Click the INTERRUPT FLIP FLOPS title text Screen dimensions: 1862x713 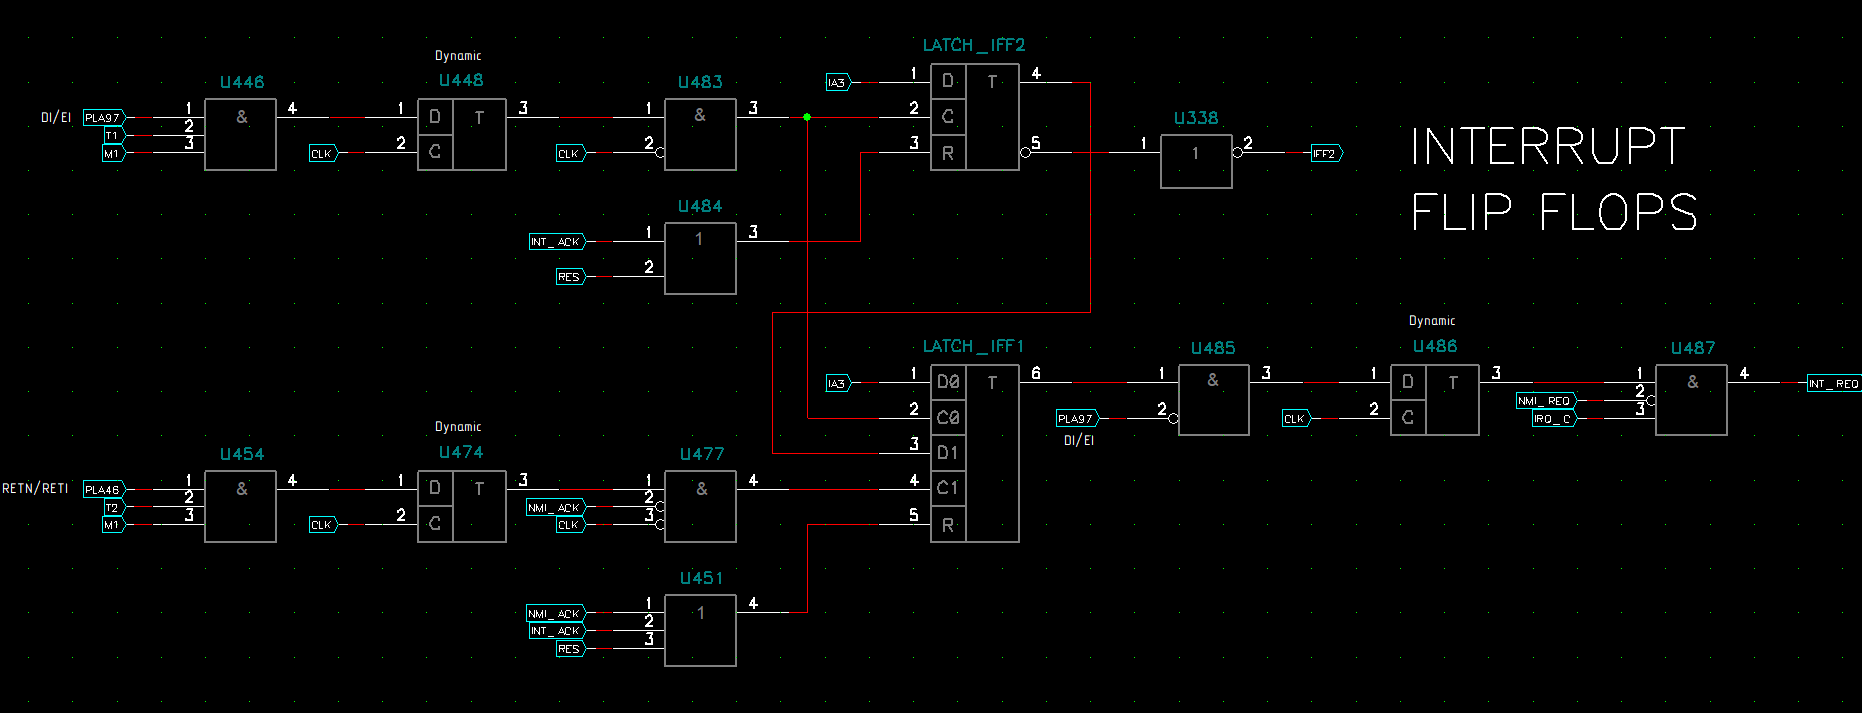(x=1553, y=180)
